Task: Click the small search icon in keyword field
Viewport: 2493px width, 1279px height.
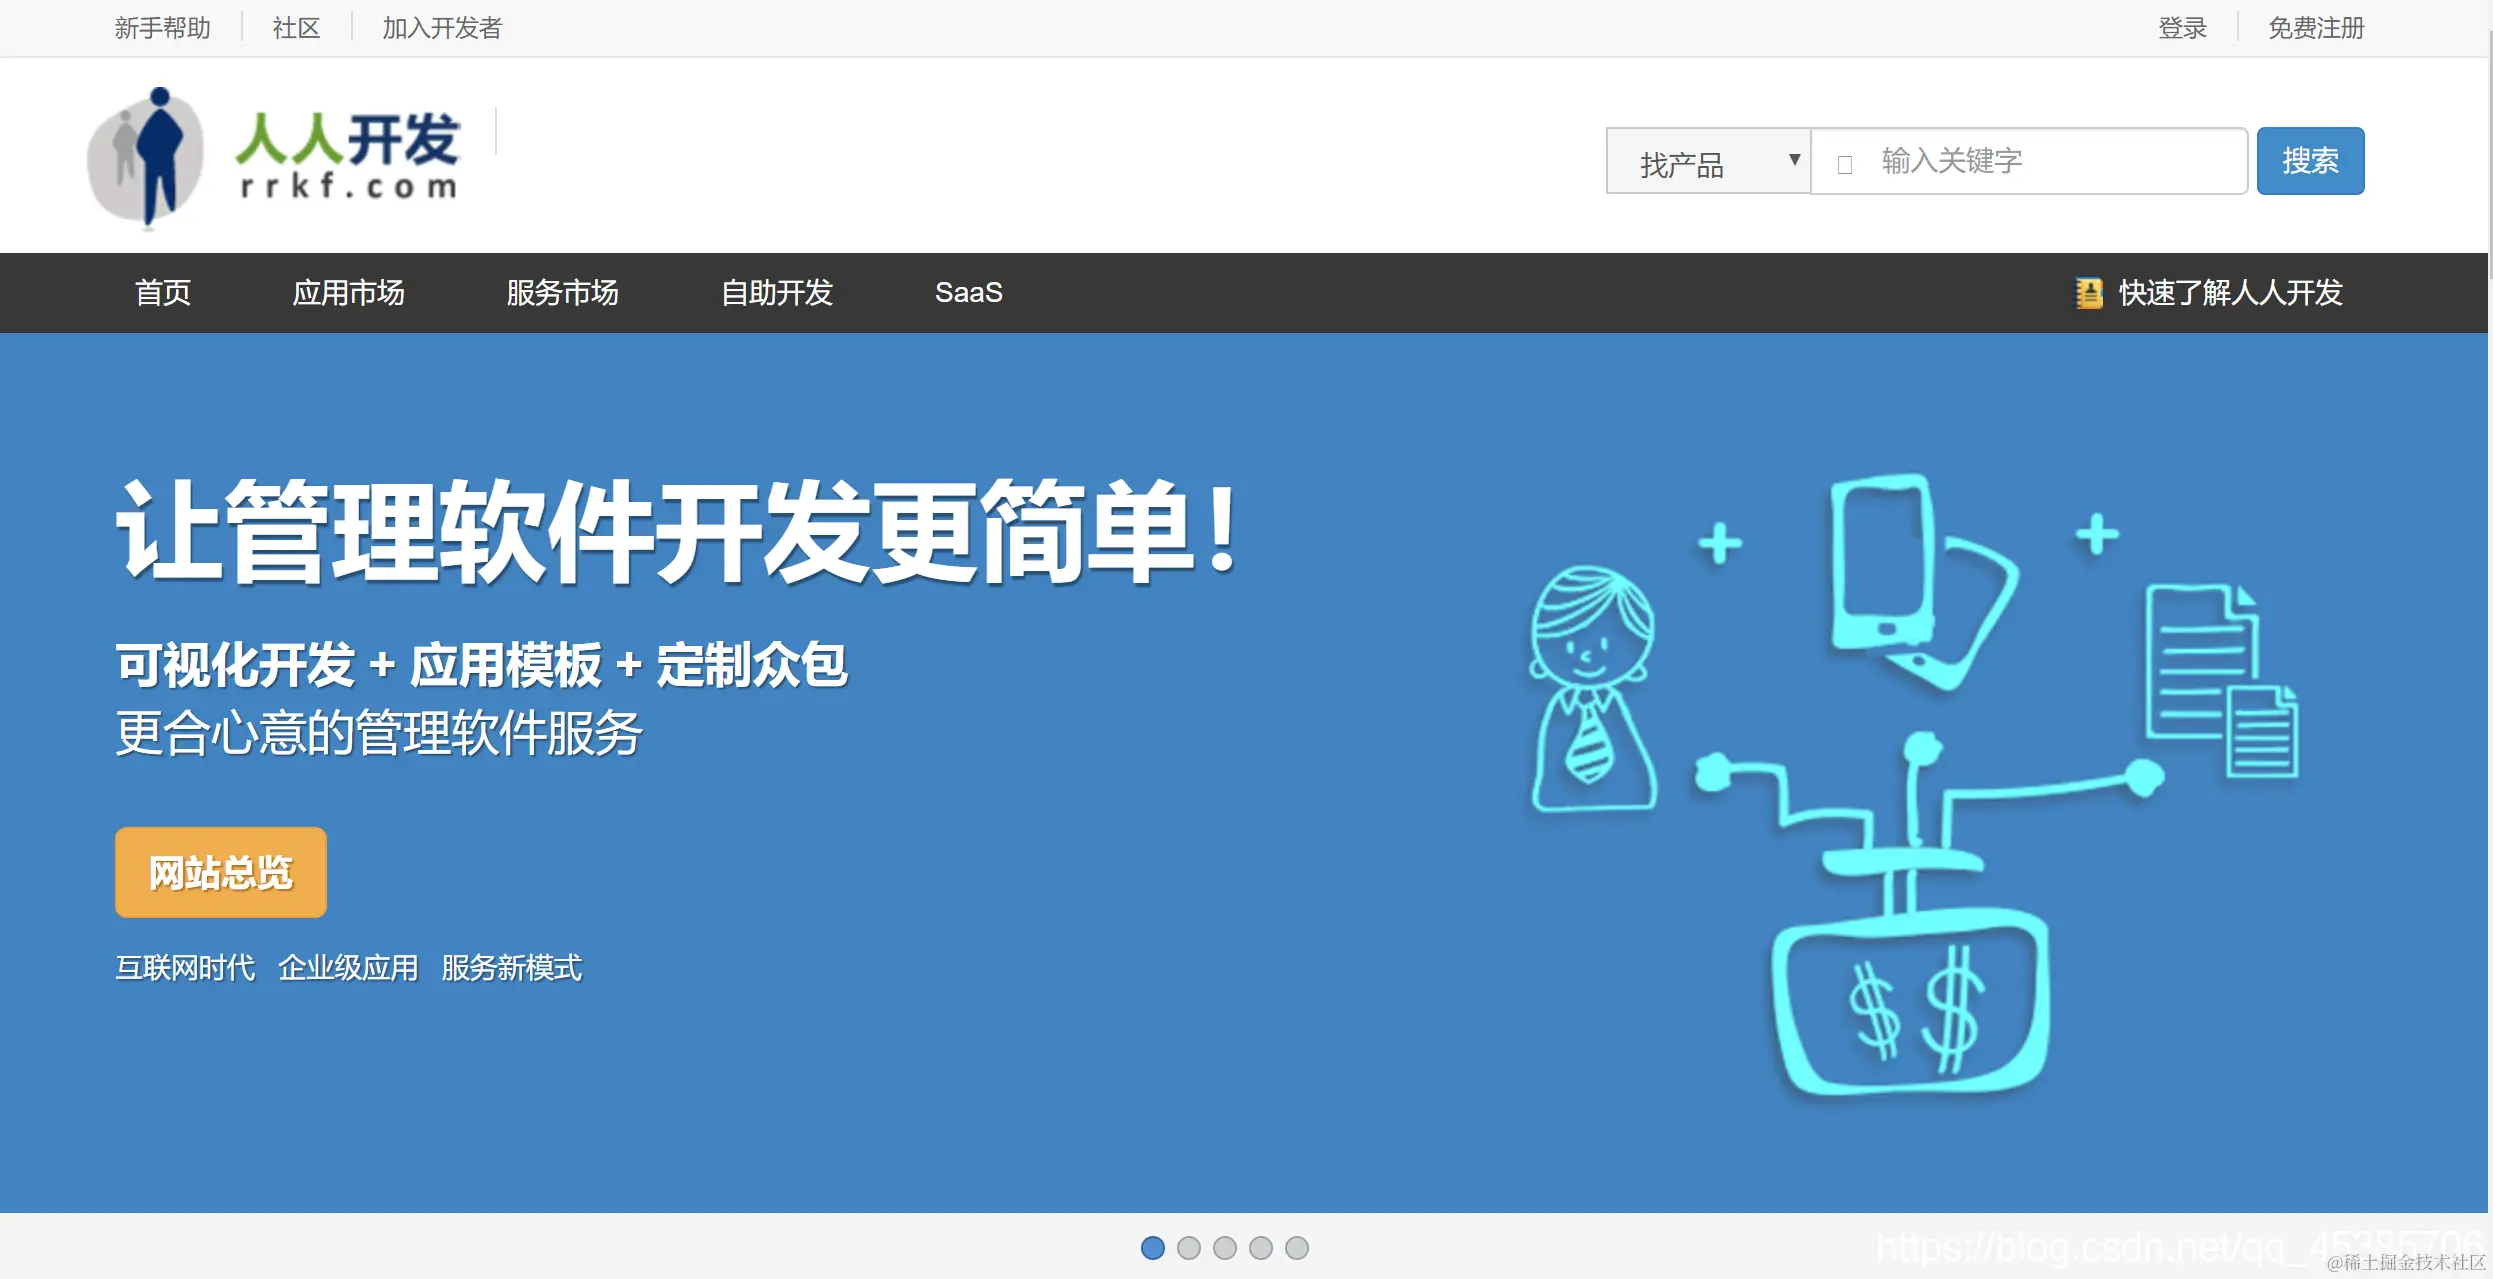Action: coord(1845,164)
